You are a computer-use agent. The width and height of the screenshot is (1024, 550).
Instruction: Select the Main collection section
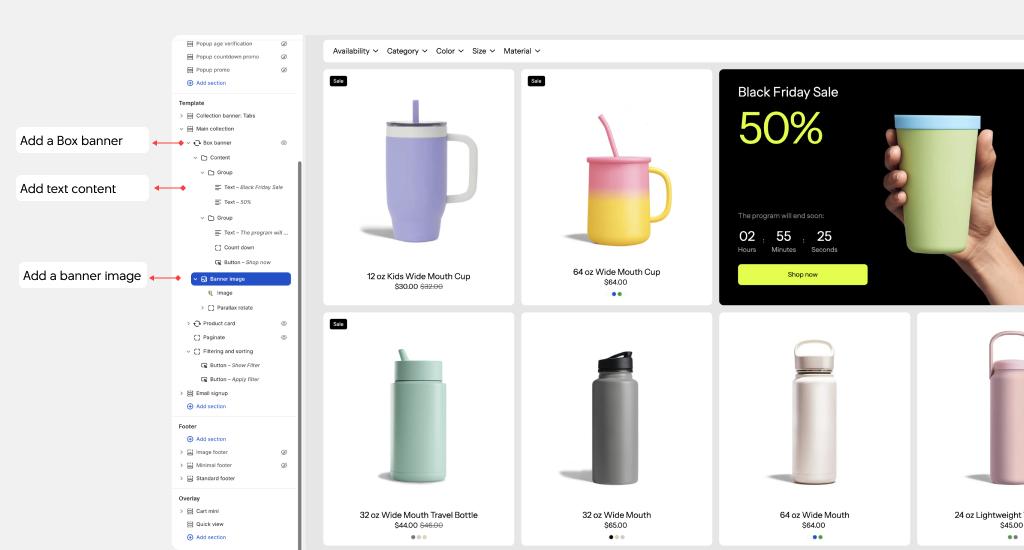point(214,129)
